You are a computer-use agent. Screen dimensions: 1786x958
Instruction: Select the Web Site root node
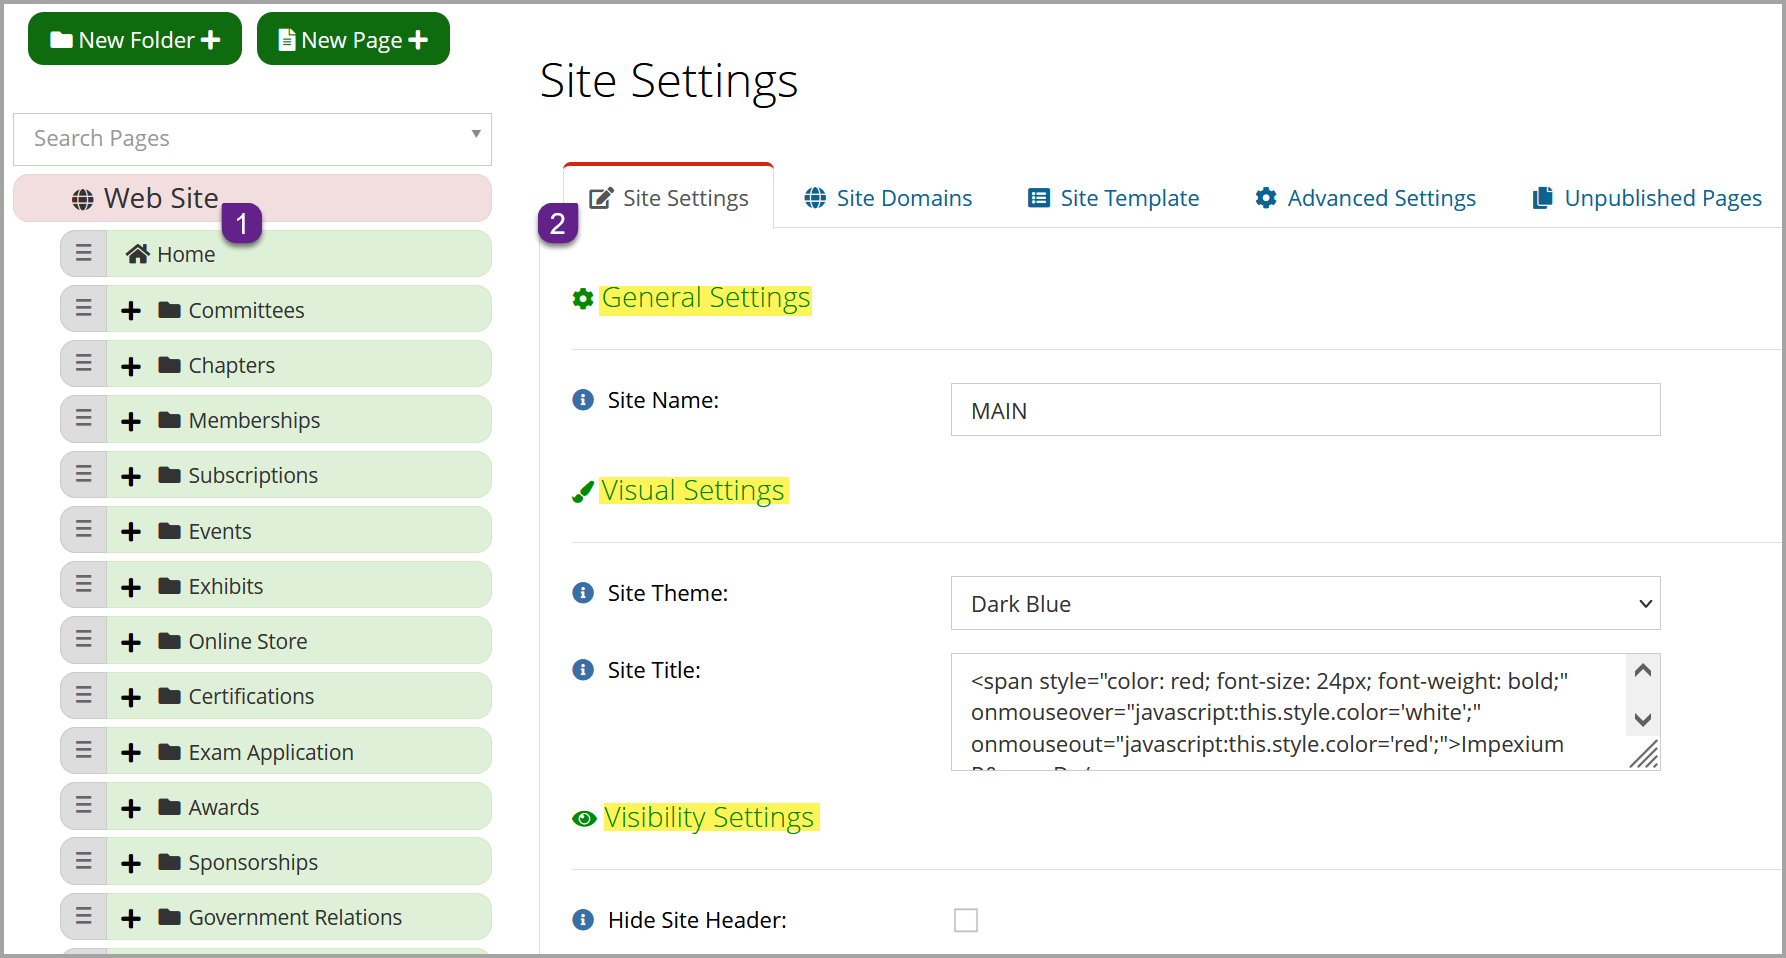252,198
